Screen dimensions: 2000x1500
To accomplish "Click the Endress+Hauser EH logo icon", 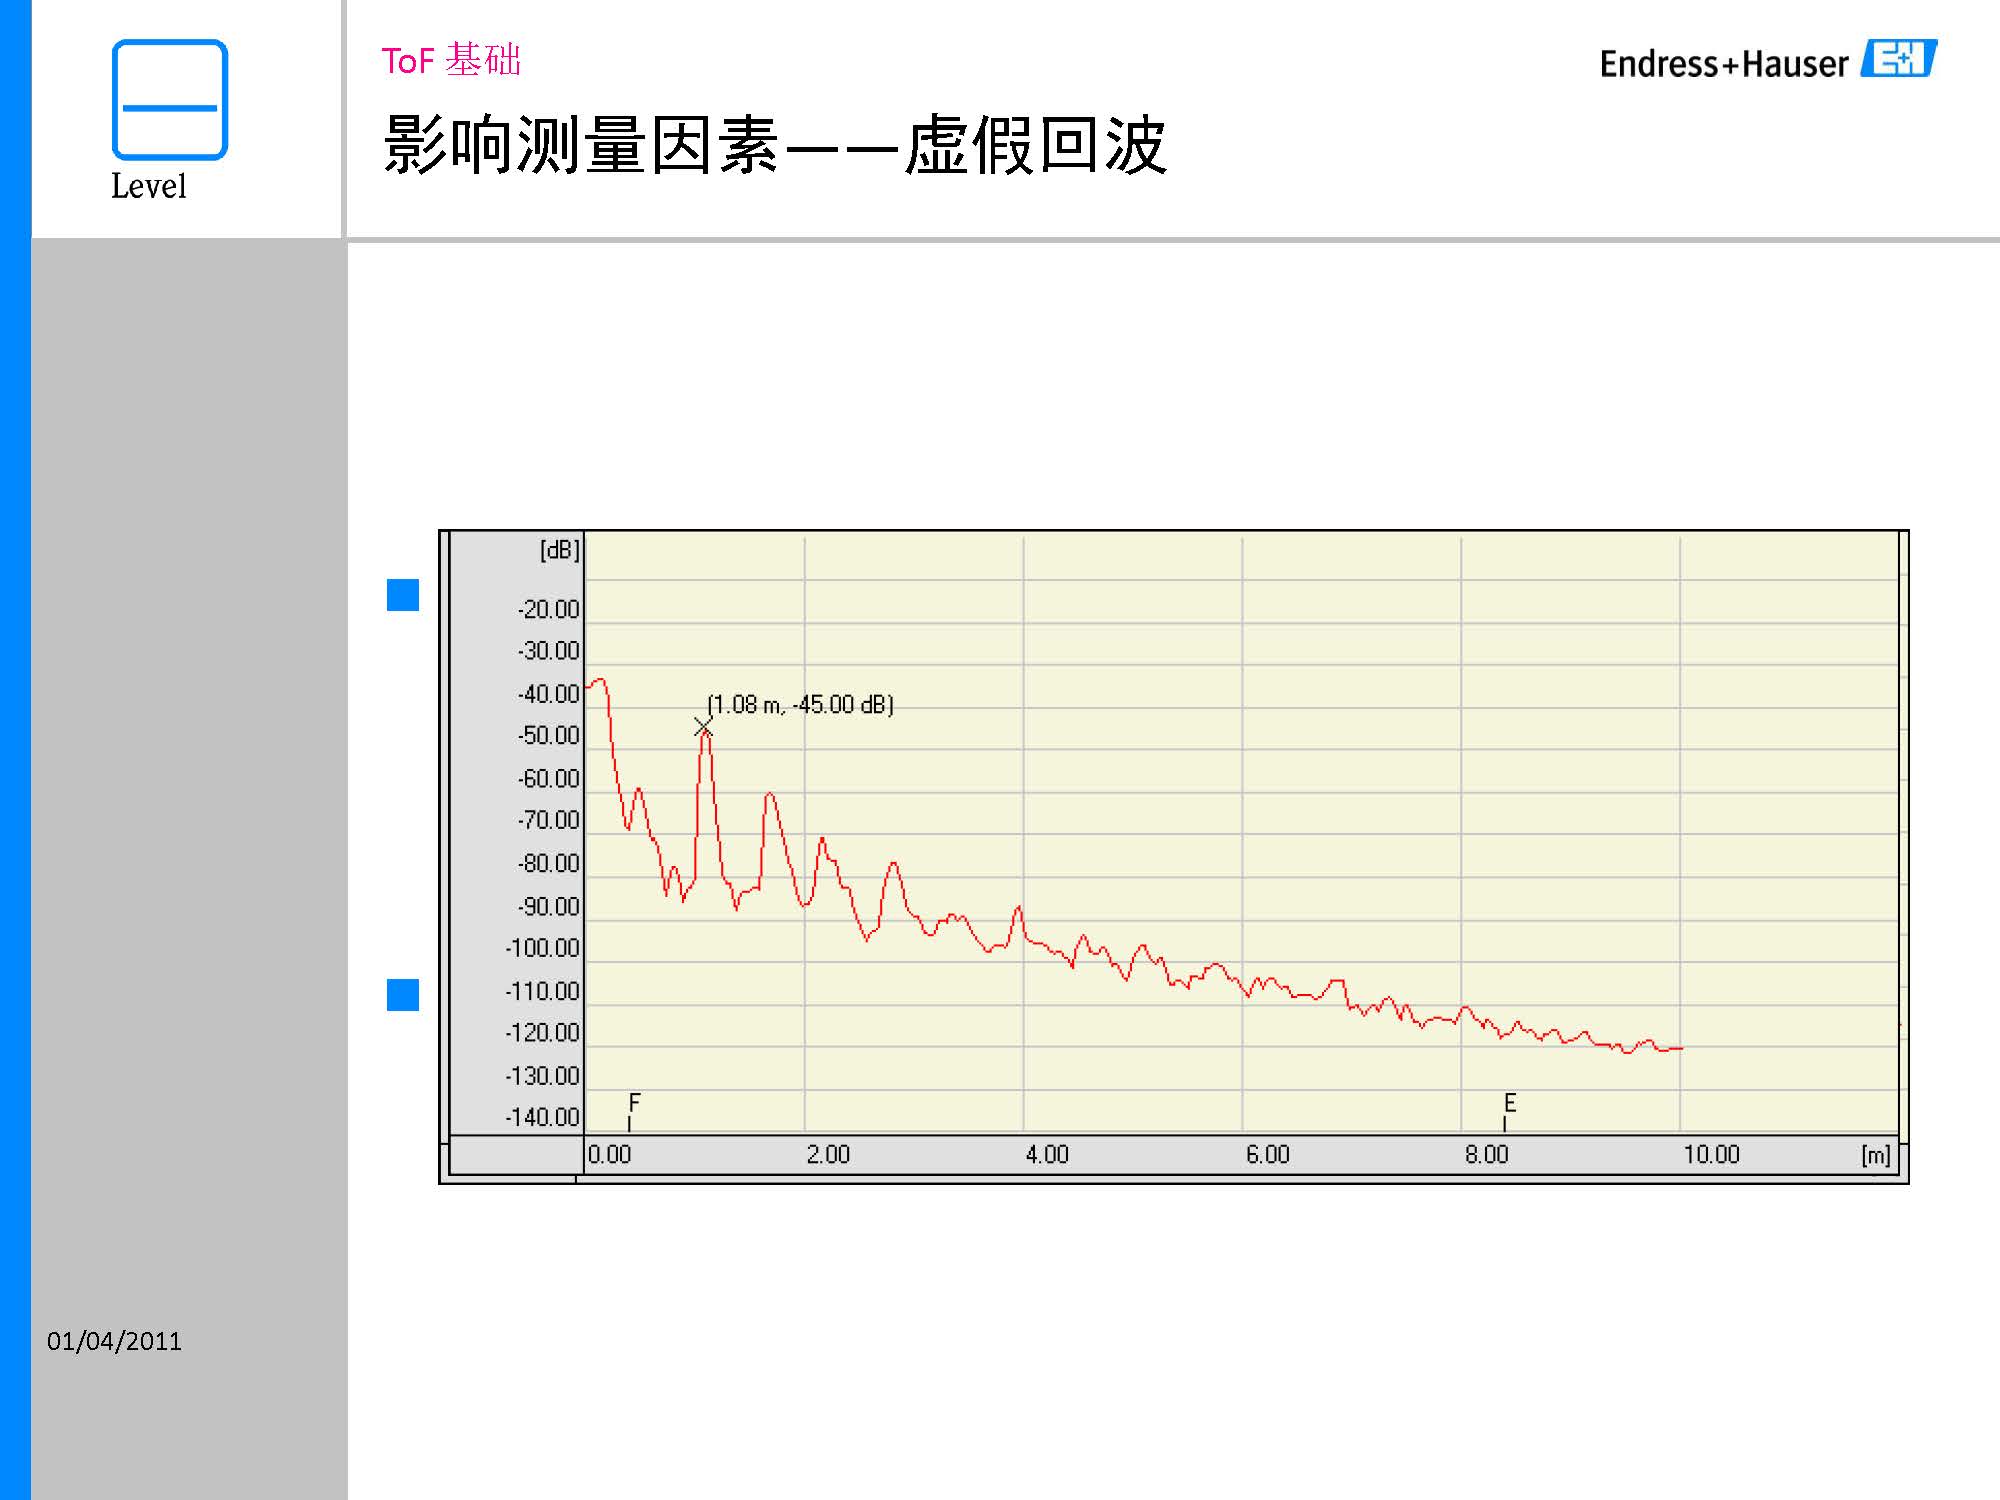I will pos(1898,59).
